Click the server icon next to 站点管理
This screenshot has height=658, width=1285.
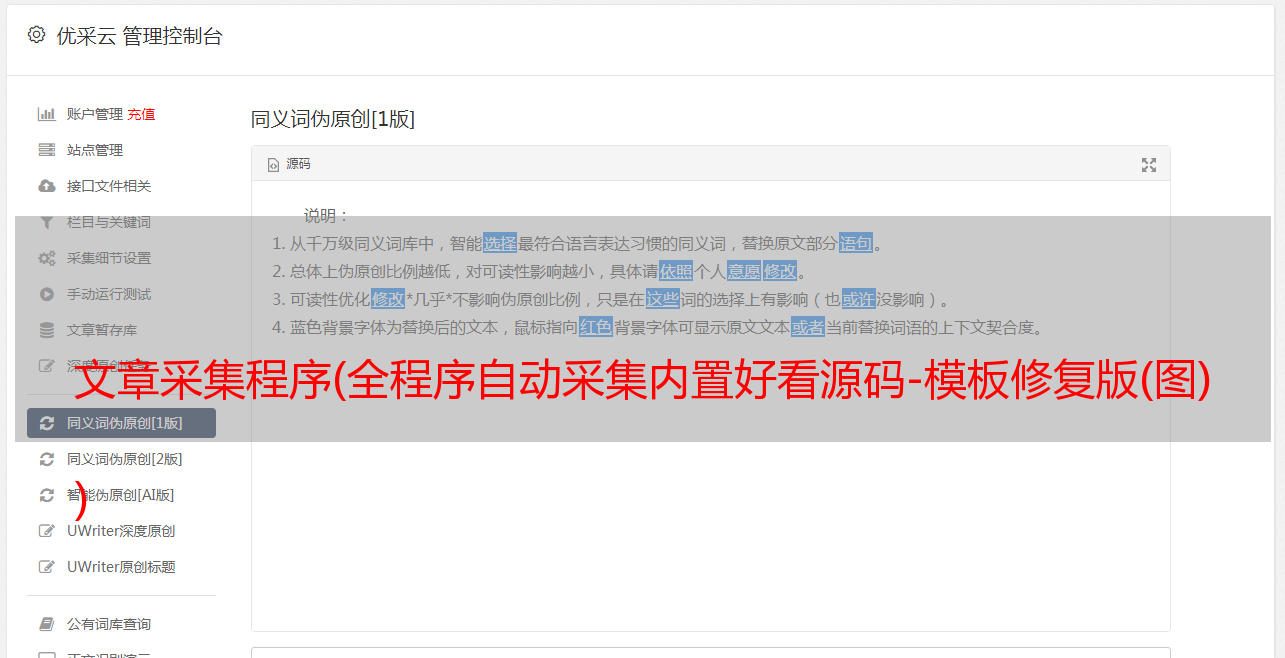(46, 150)
